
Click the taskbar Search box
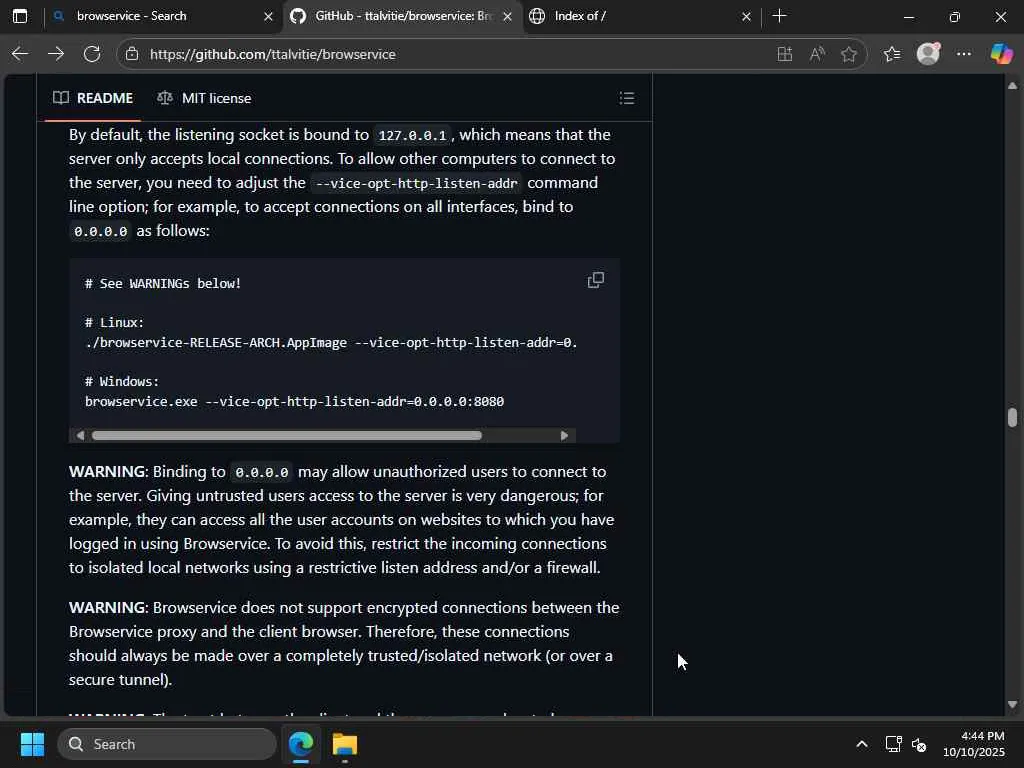[167, 744]
